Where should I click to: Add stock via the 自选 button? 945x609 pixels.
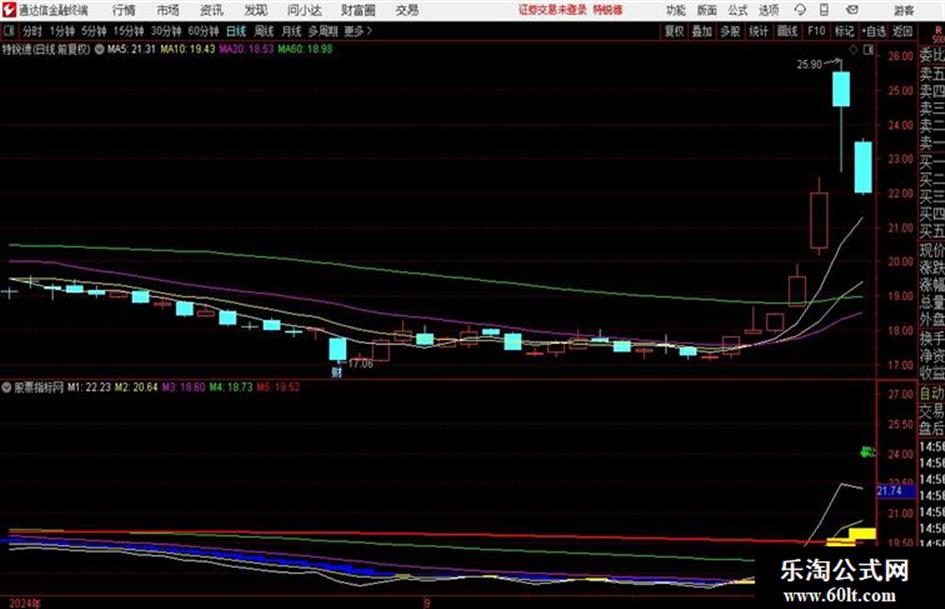874,31
